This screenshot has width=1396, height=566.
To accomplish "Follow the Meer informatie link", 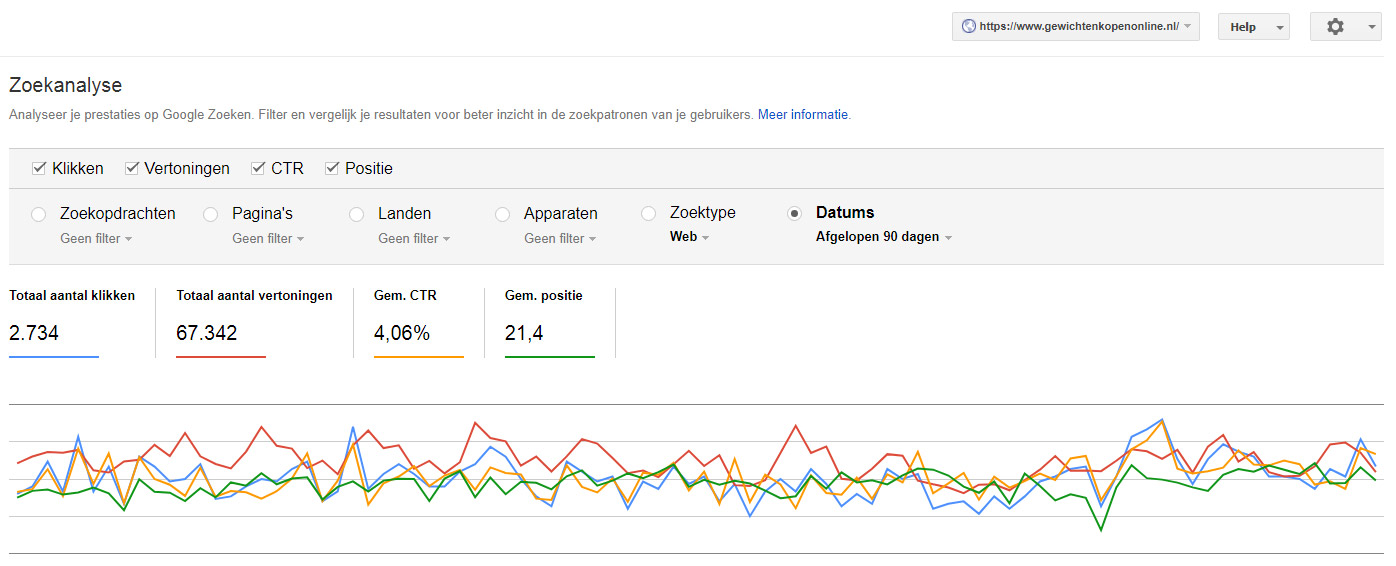I will coord(803,115).
